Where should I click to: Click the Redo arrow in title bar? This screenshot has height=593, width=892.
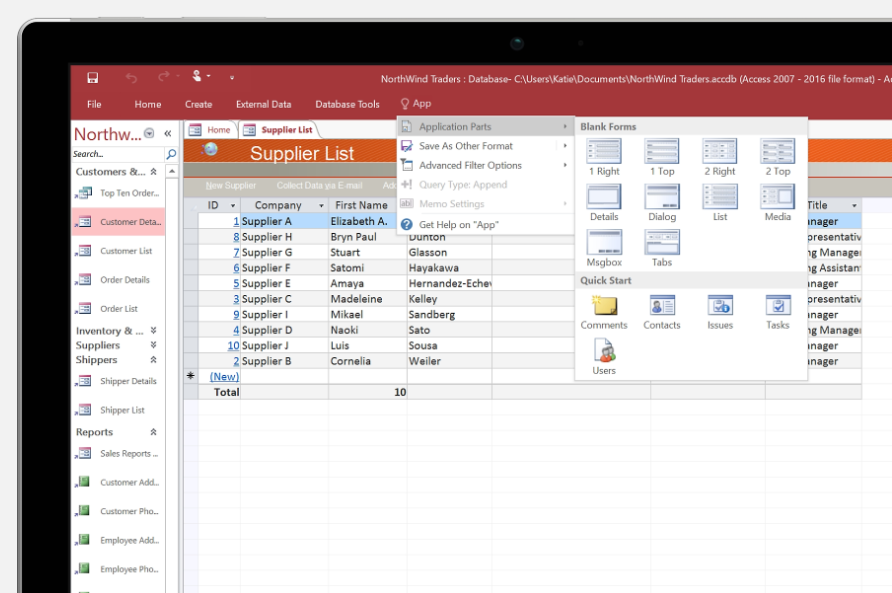coord(163,77)
